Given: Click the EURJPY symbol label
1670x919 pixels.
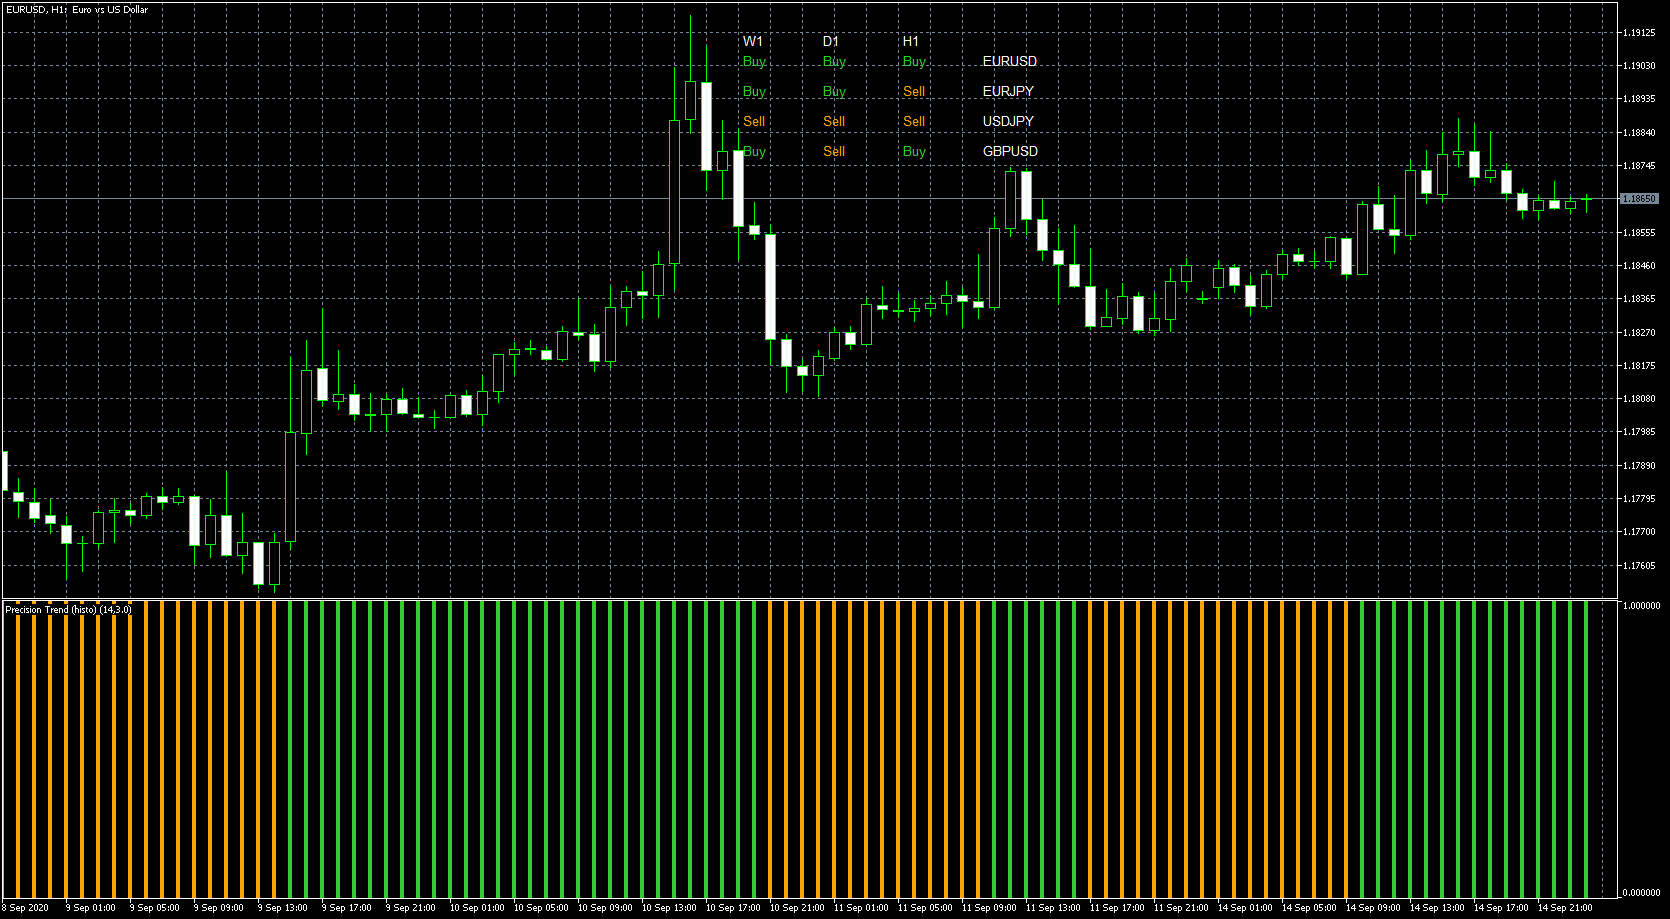Looking at the screenshot, I should coord(1008,91).
